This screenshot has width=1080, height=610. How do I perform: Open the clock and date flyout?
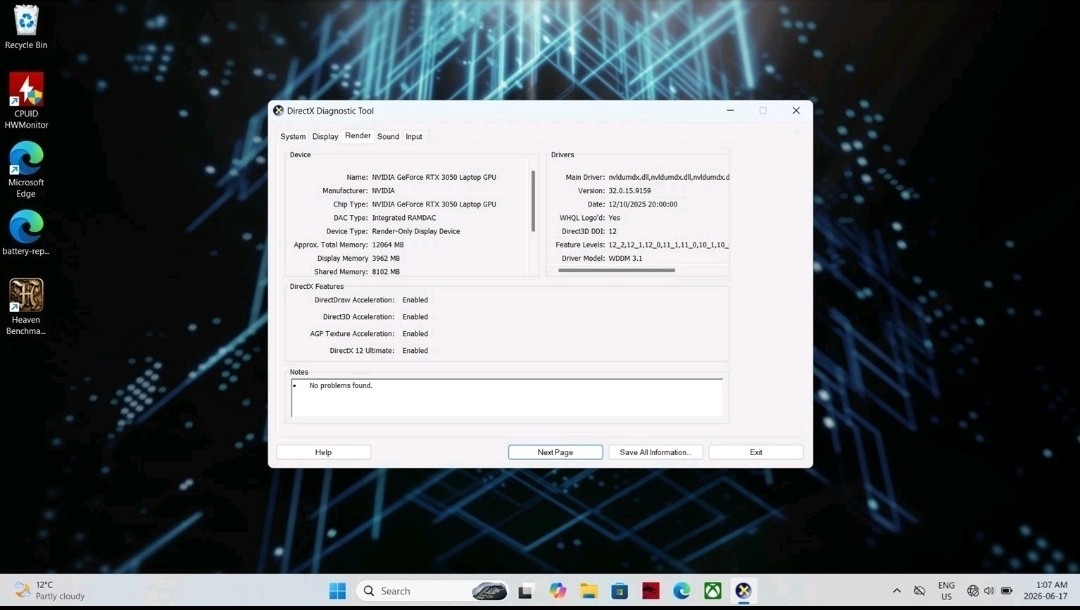click(1046, 591)
